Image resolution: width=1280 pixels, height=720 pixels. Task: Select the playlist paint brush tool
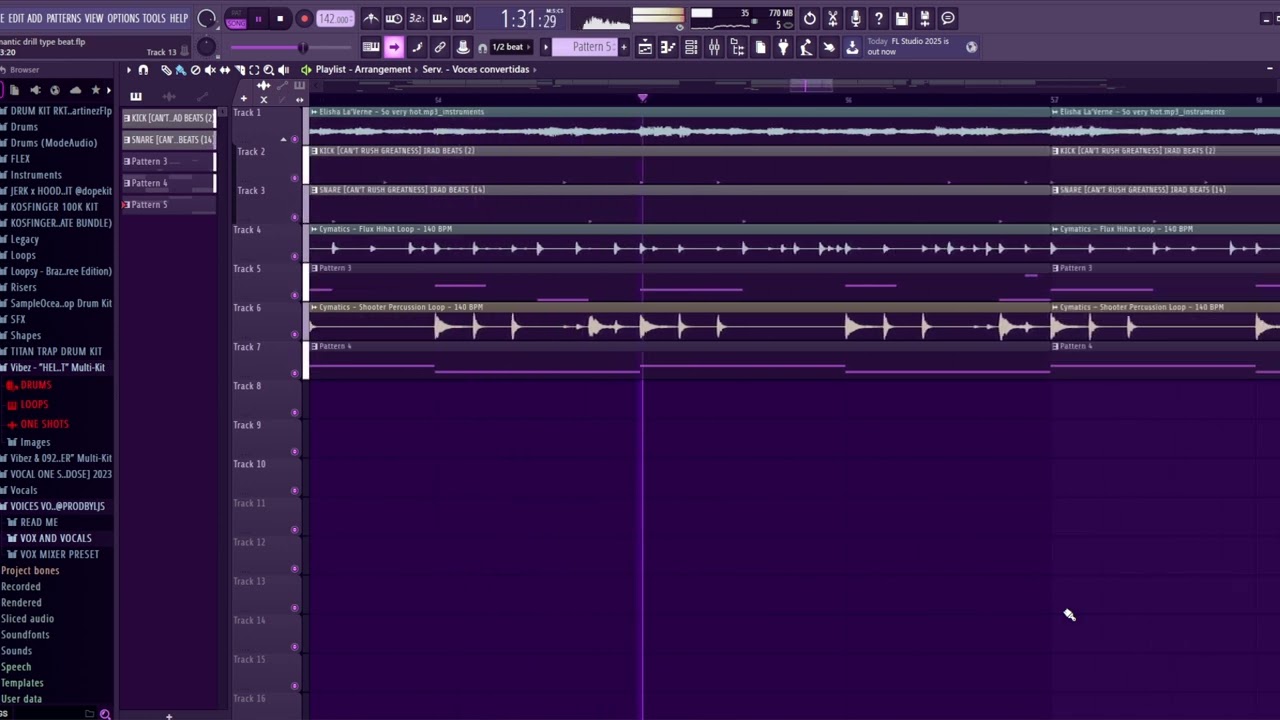181,70
